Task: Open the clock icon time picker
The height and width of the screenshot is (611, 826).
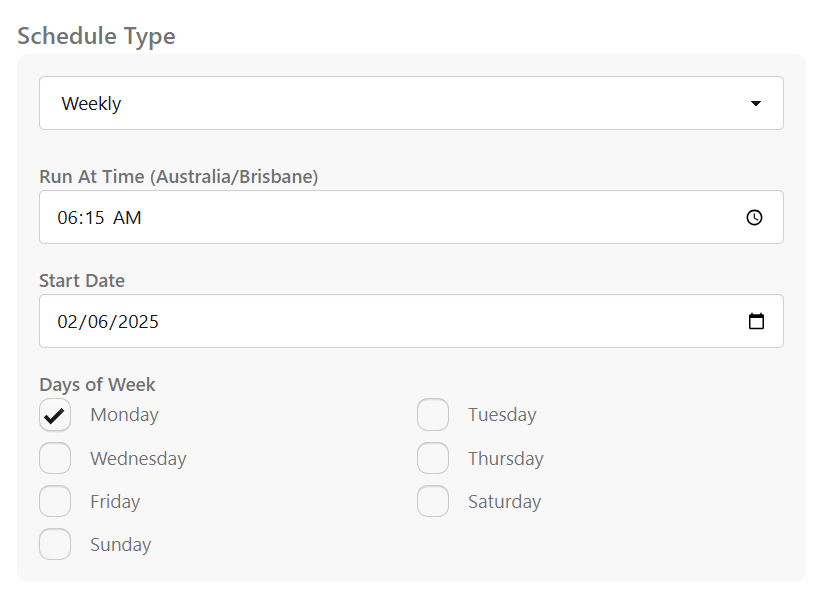Action: pyautogui.click(x=755, y=217)
